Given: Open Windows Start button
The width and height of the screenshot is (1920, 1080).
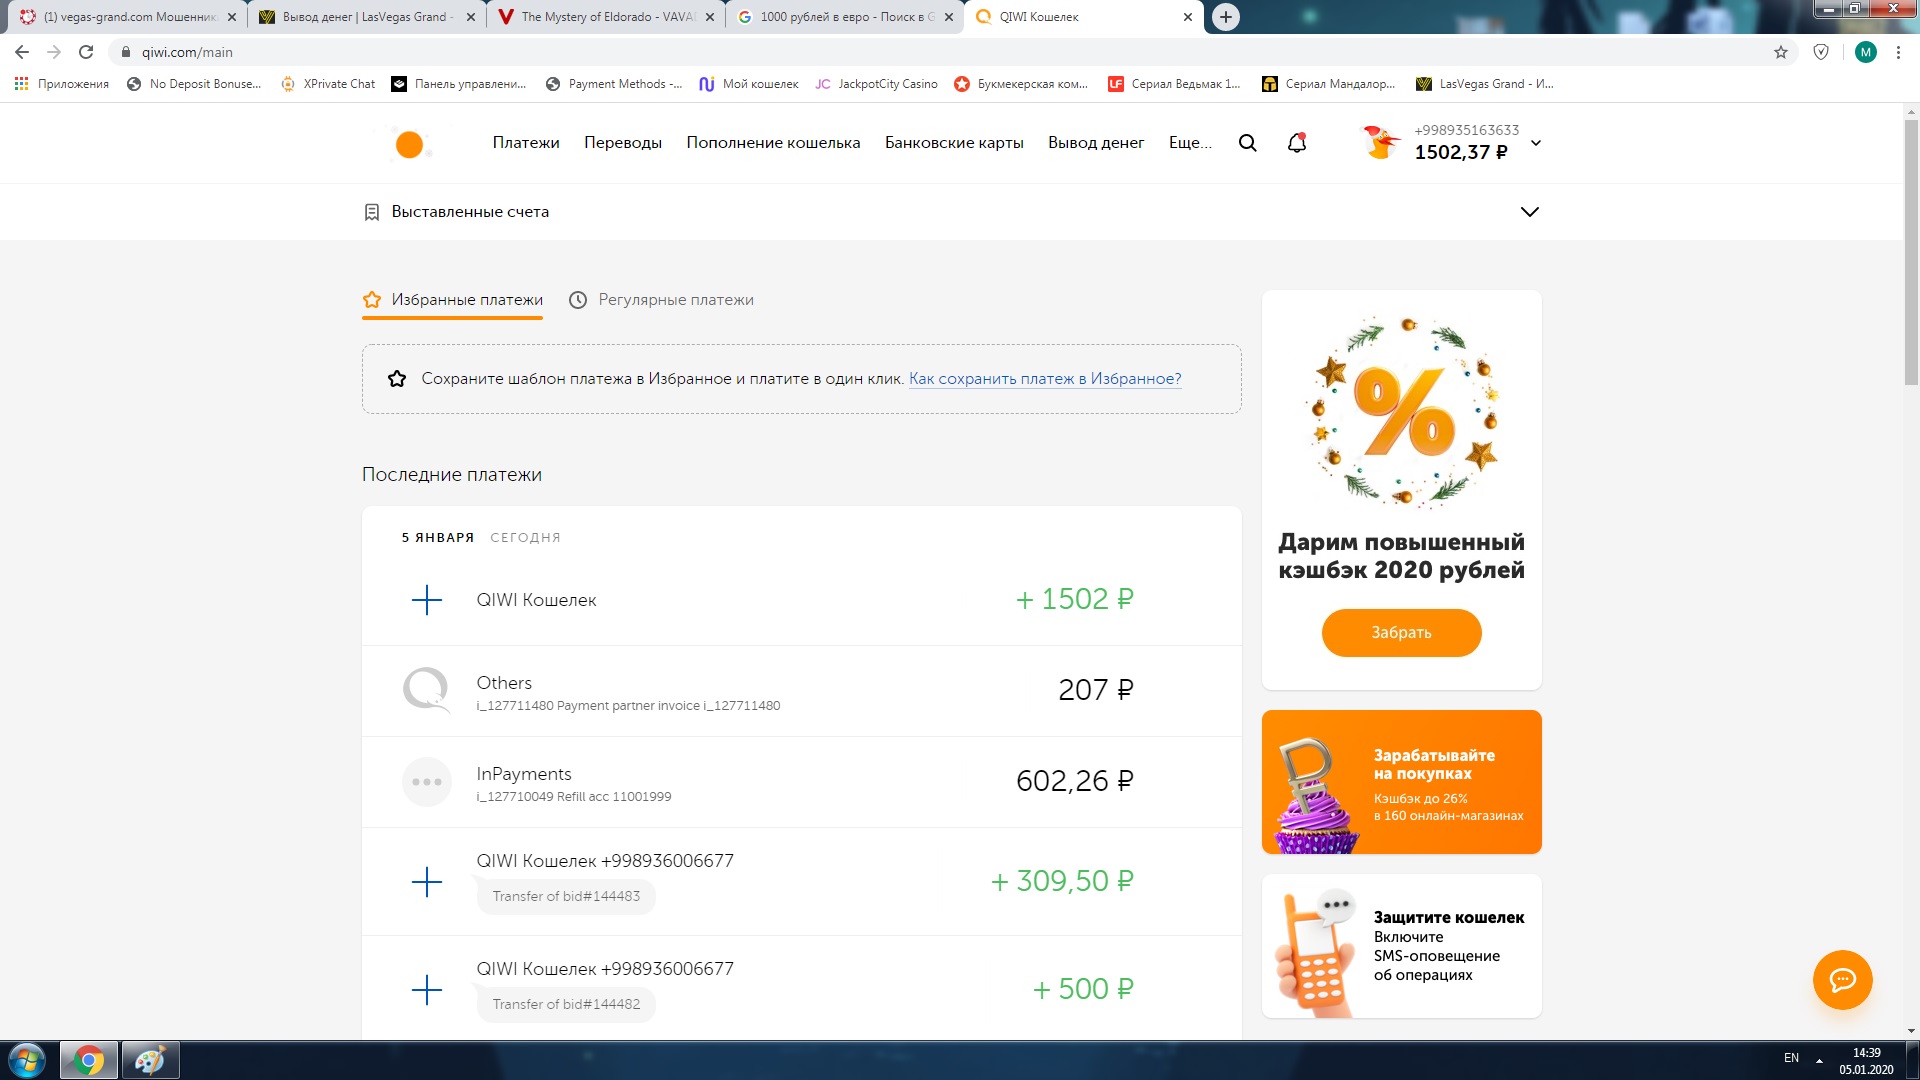Looking at the screenshot, I should coord(27,1060).
